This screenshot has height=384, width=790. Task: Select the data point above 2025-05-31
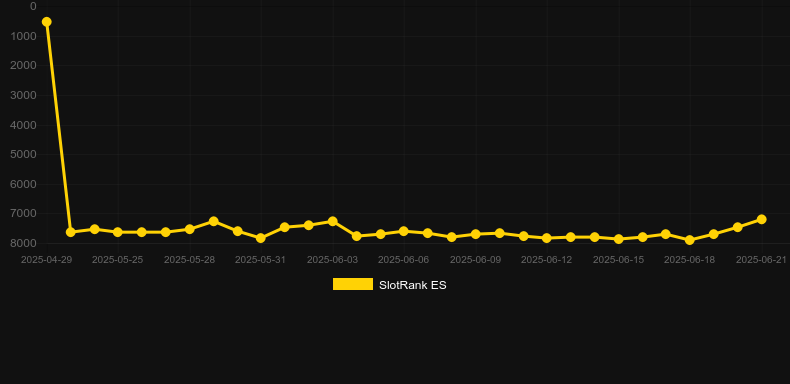[260, 238]
